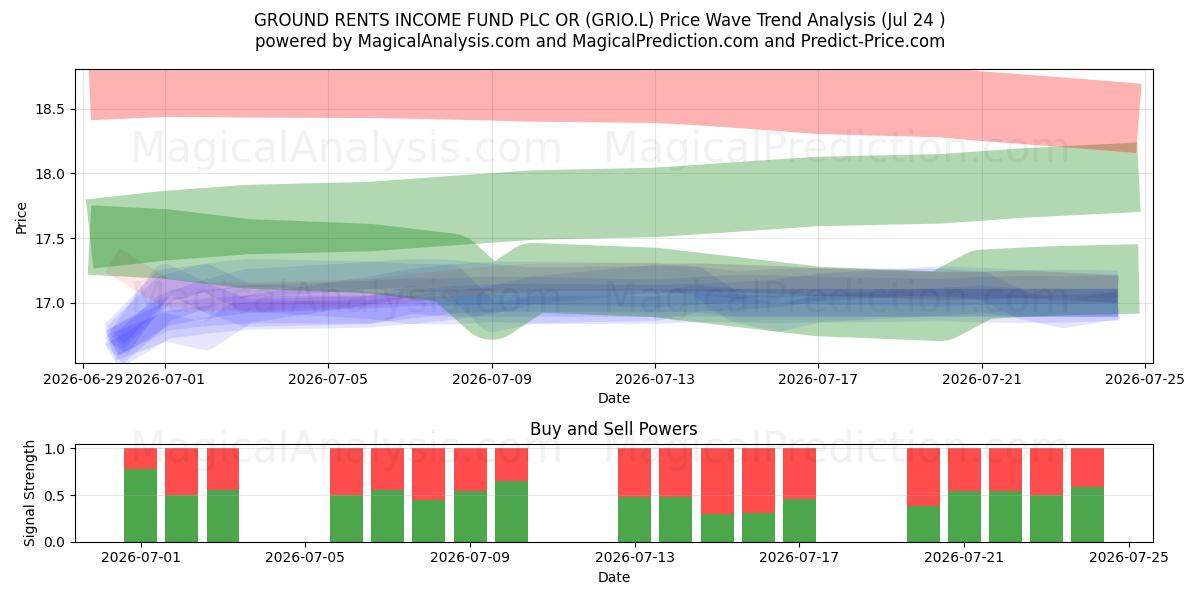The width and height of the screenshot is (1200, 600).
Task: Click the 2026-07-13 date tick on price chart
Action: pyautogui.click(x=655, y=379)
